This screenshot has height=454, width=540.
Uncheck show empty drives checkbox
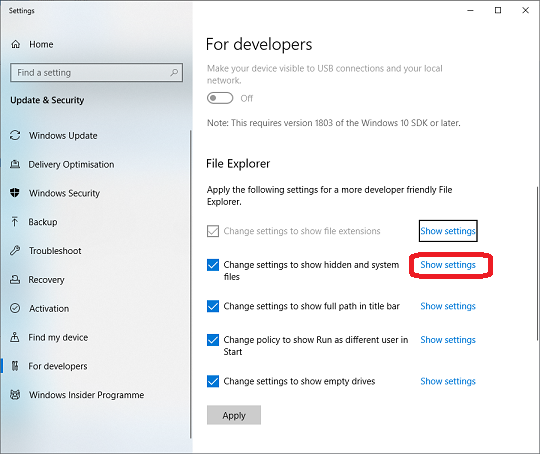pos(213,381)
